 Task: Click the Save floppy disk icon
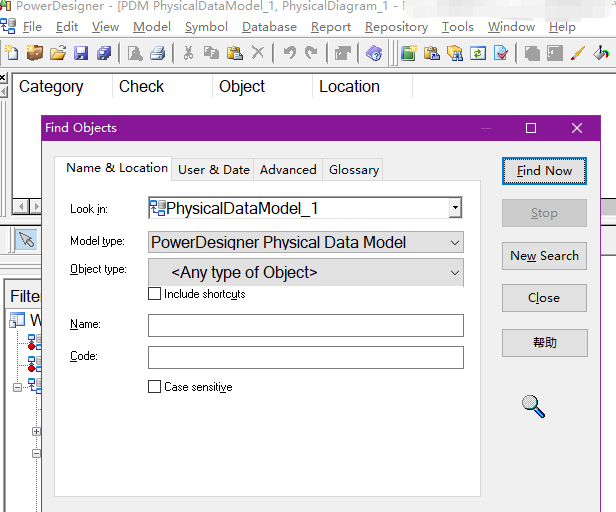[81, 53]
